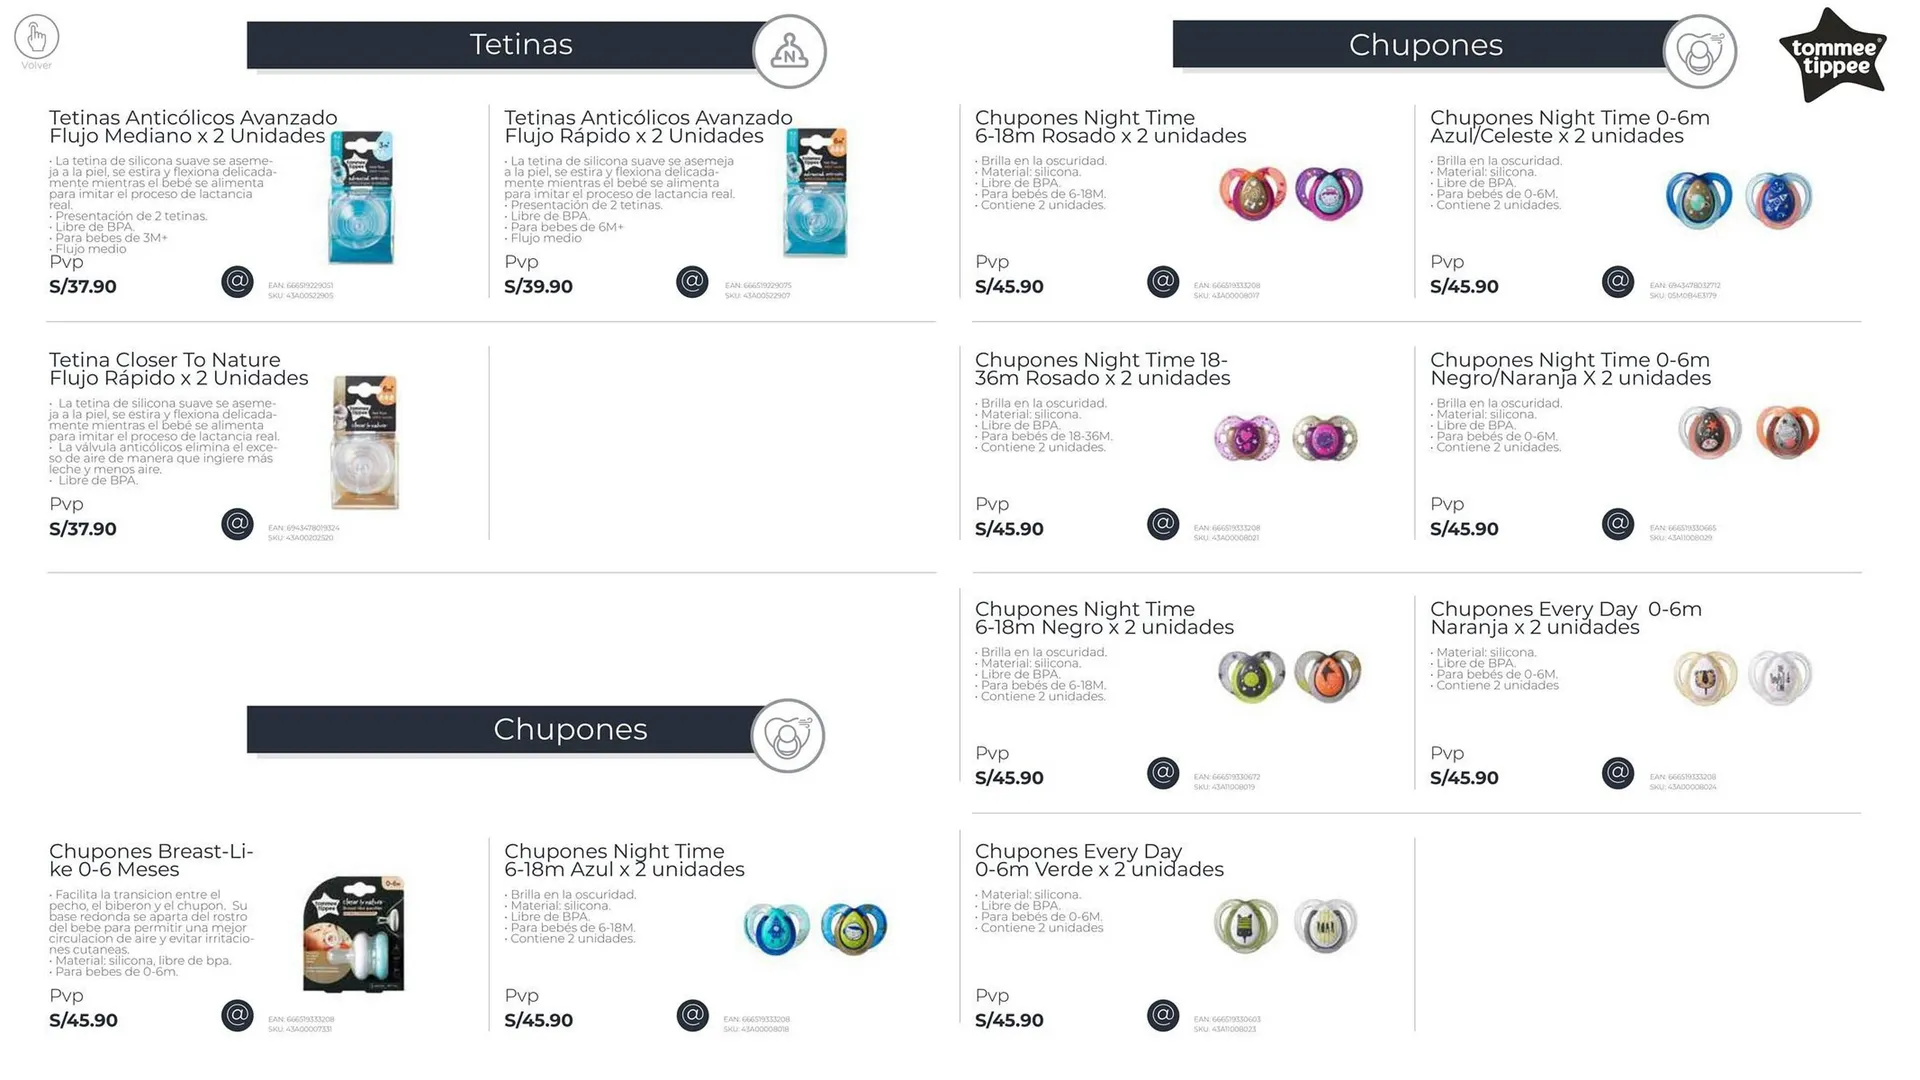Click @ icon for Chupones Every Day 0-6m Verde
The height and width of the screenshot is (1080, 1920).
pos(1163,1016)
